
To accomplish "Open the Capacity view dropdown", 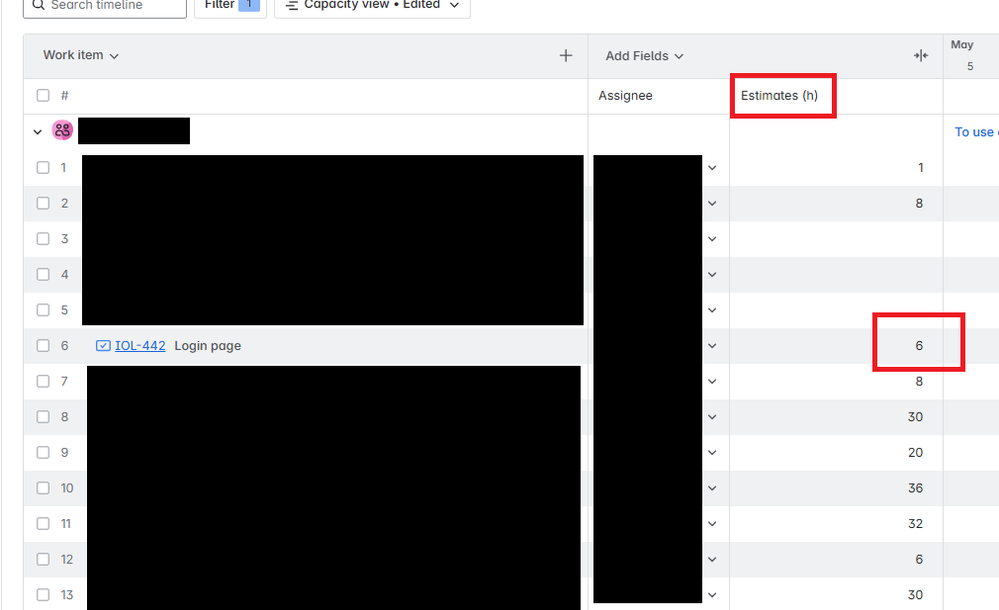I will pyautogui.click(x=372, y=6).
